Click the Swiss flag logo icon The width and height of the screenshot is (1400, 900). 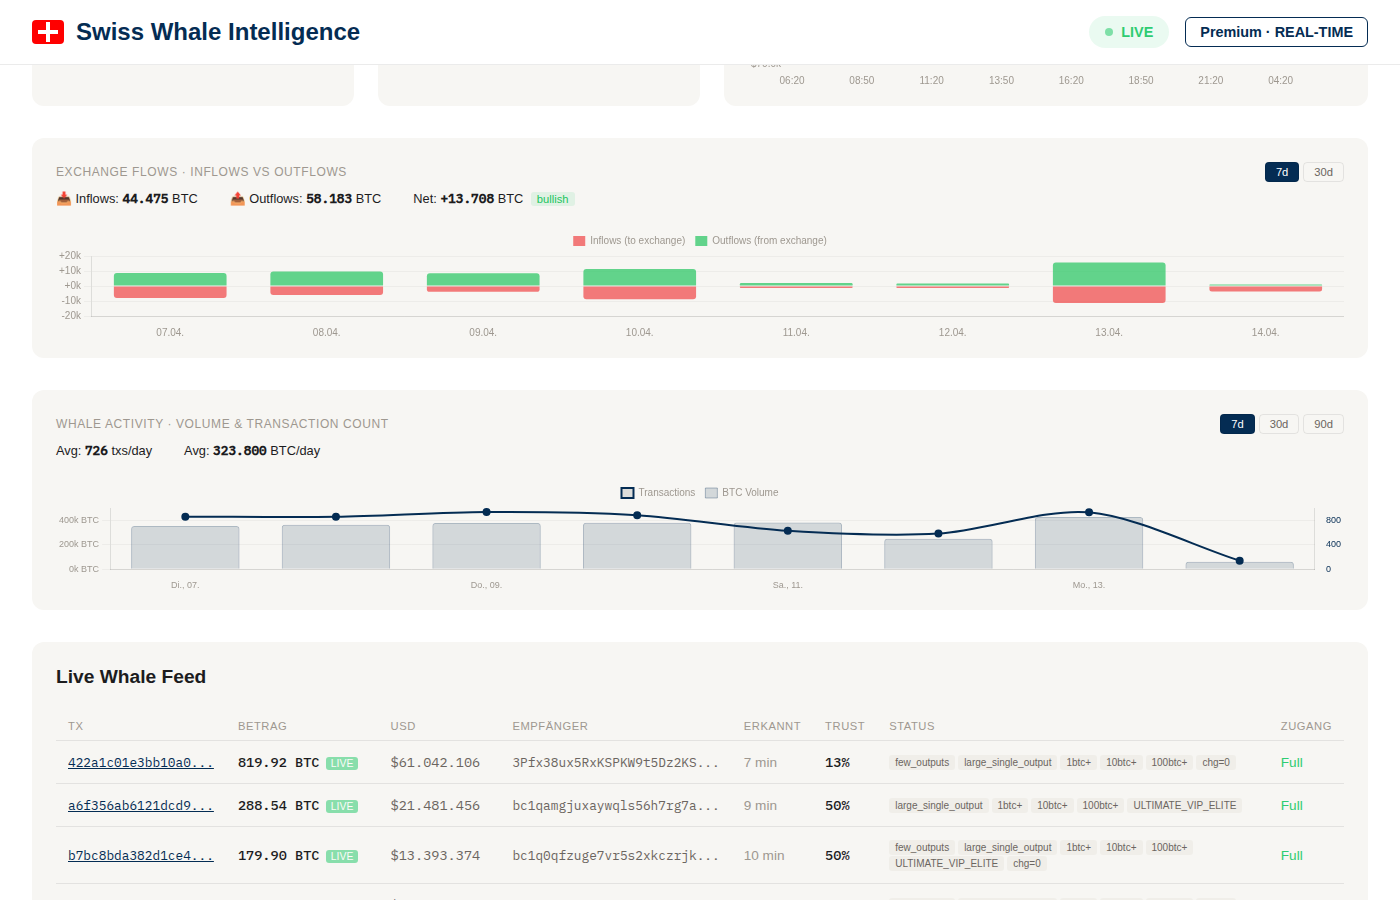pyautogui.click(x=48, y=31)
